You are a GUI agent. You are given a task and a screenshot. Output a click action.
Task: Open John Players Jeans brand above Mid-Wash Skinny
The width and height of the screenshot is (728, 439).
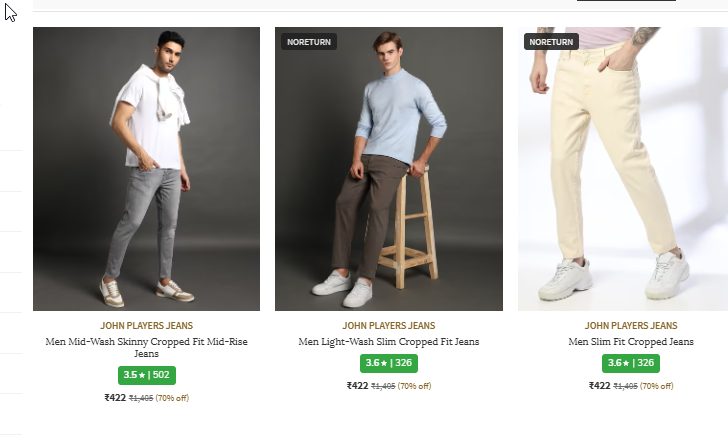[146, 326]
